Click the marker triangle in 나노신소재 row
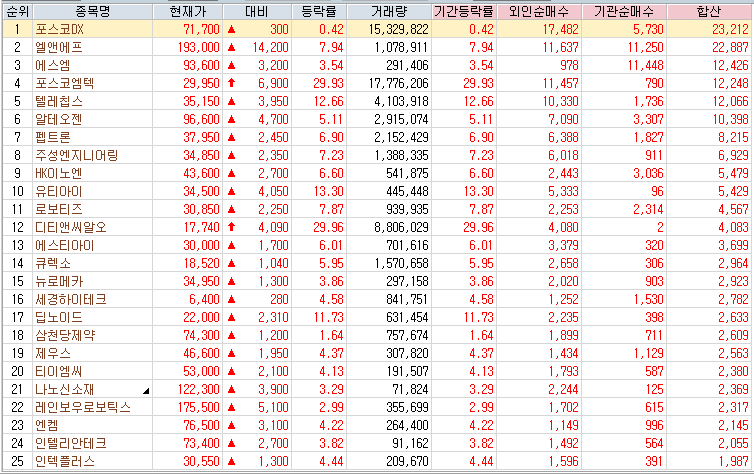This screenshot has height=474, width=754. 146,391
